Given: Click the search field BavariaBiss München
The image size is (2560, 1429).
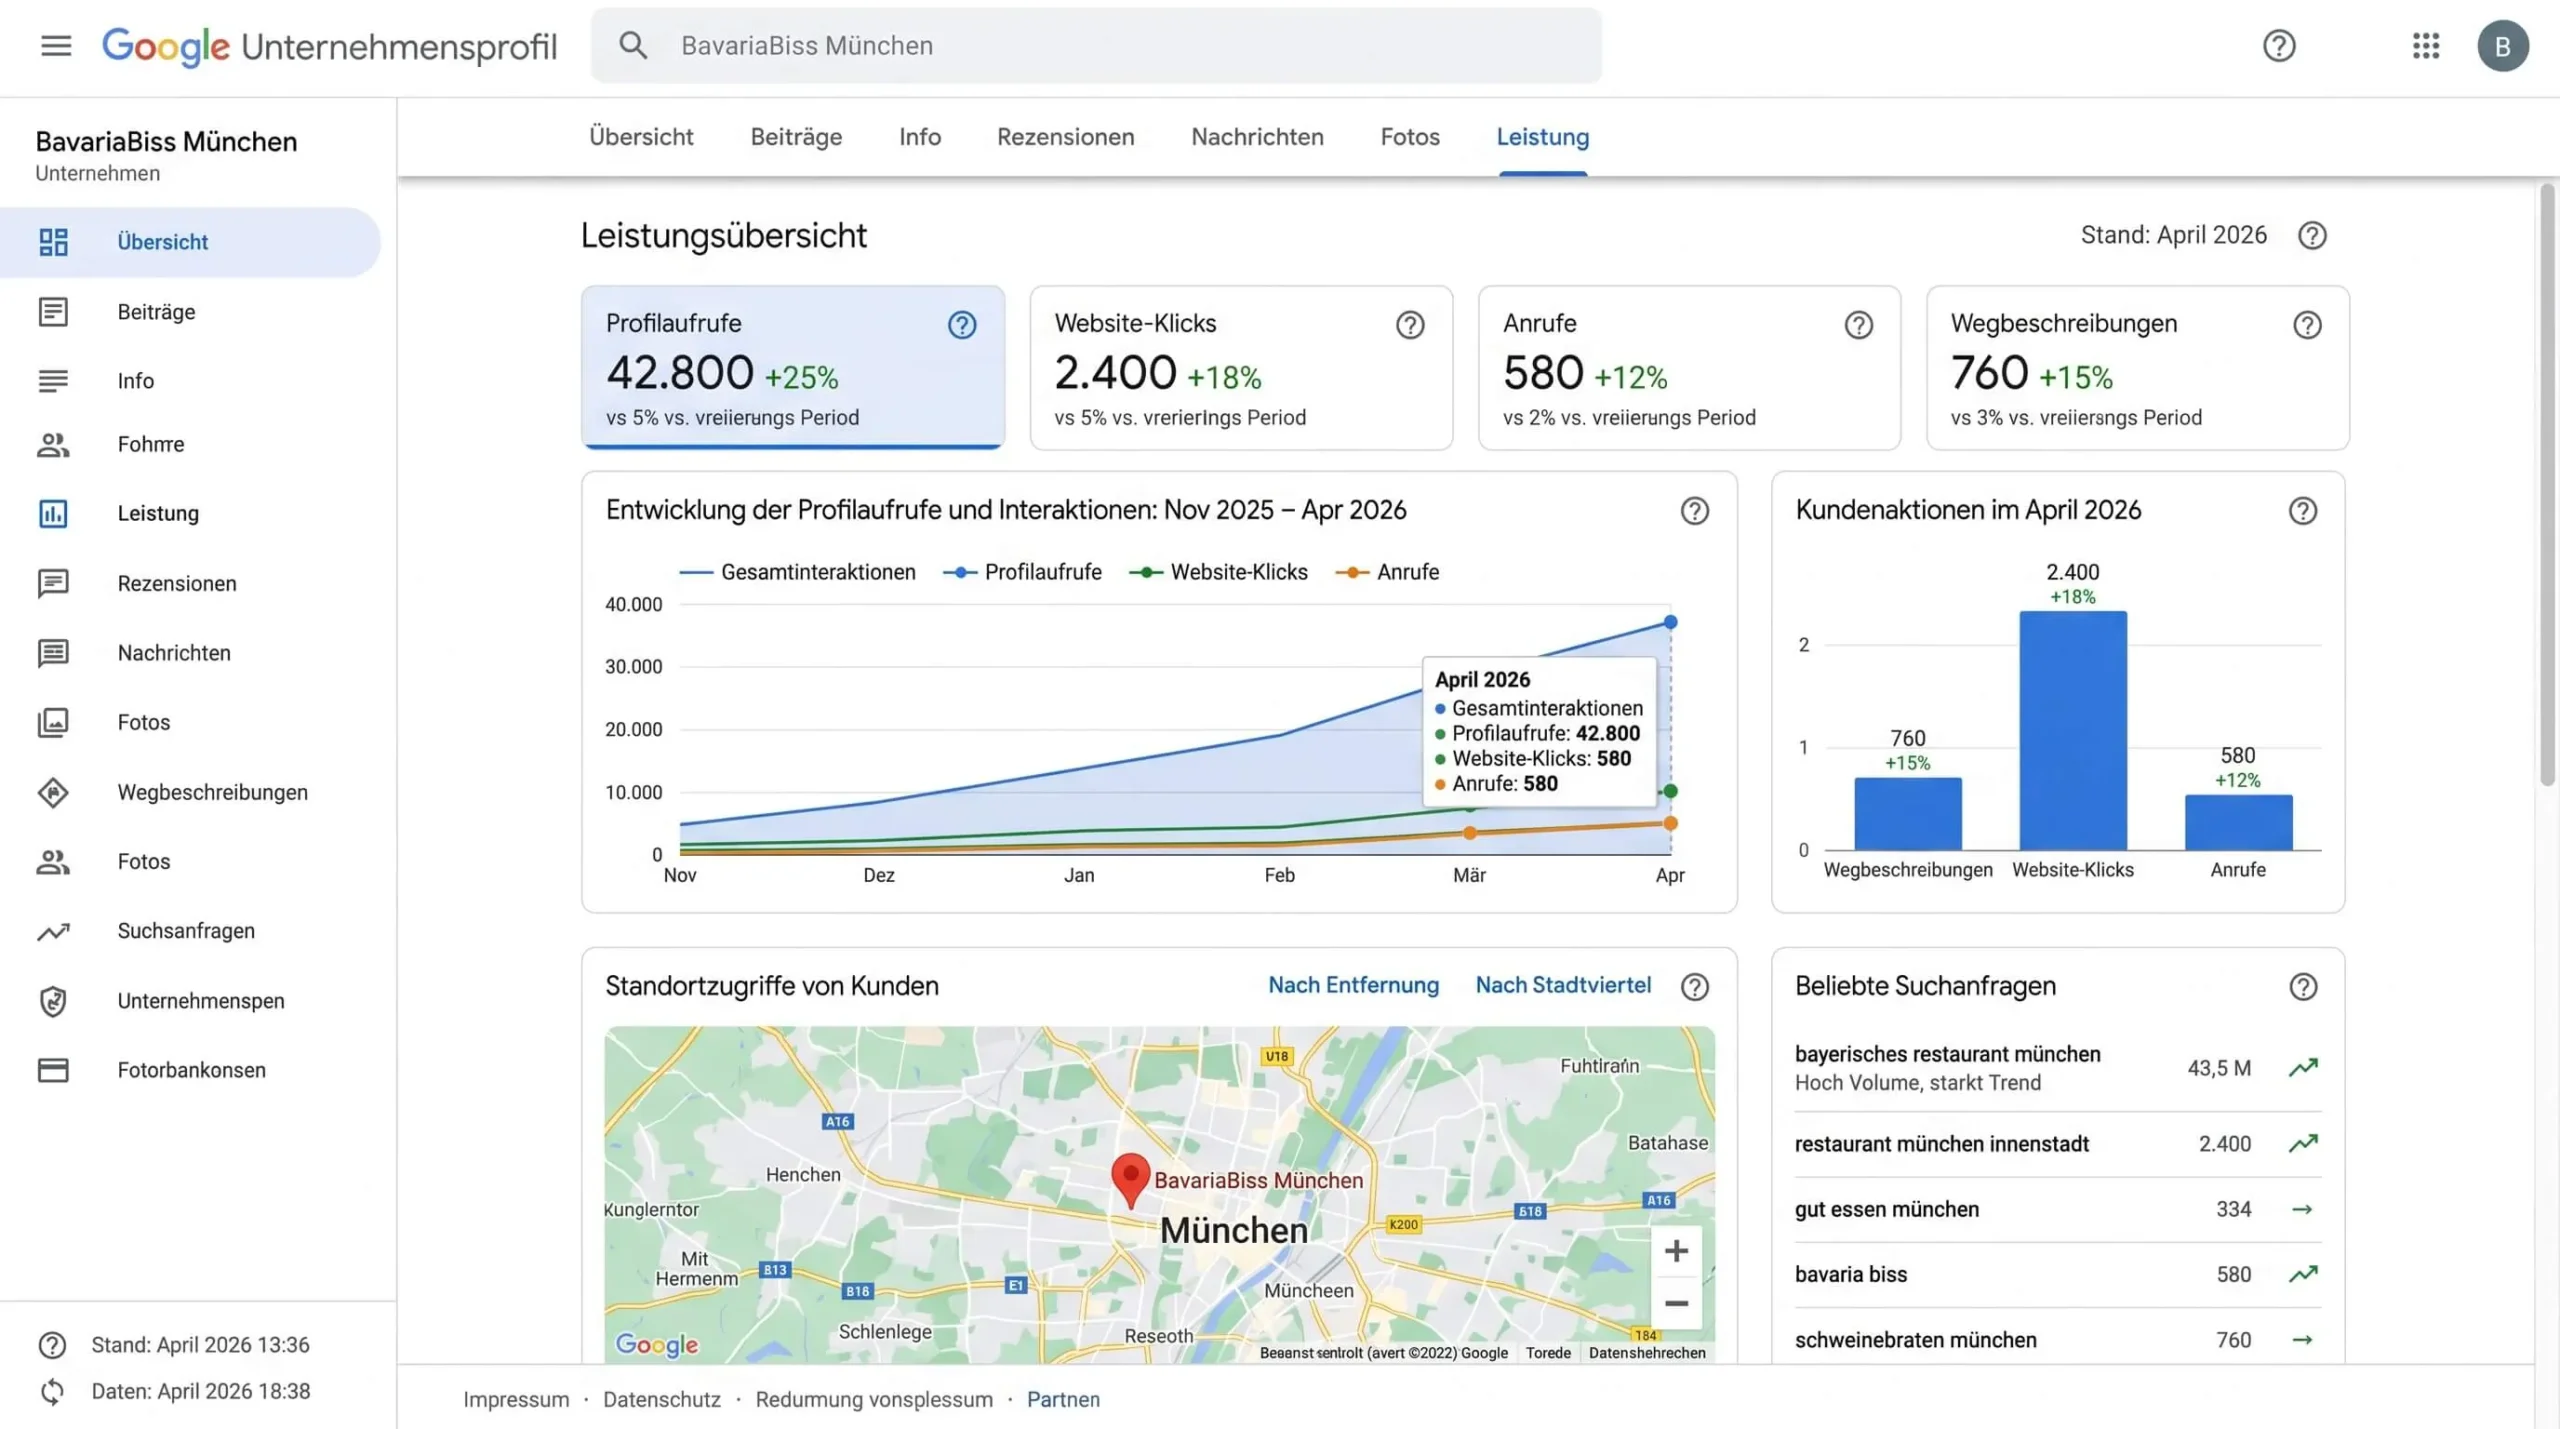Looking at the screenshot, I should tap(1096, 46).
